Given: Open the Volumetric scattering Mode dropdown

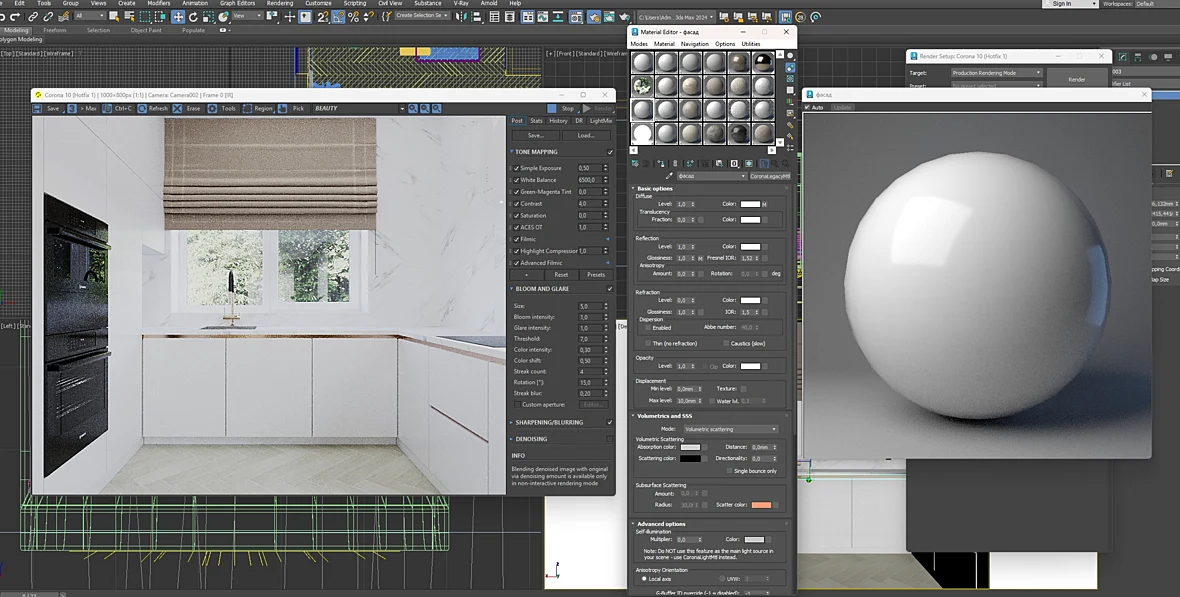Looking at the screenshot, I should [x=730, y=429].
